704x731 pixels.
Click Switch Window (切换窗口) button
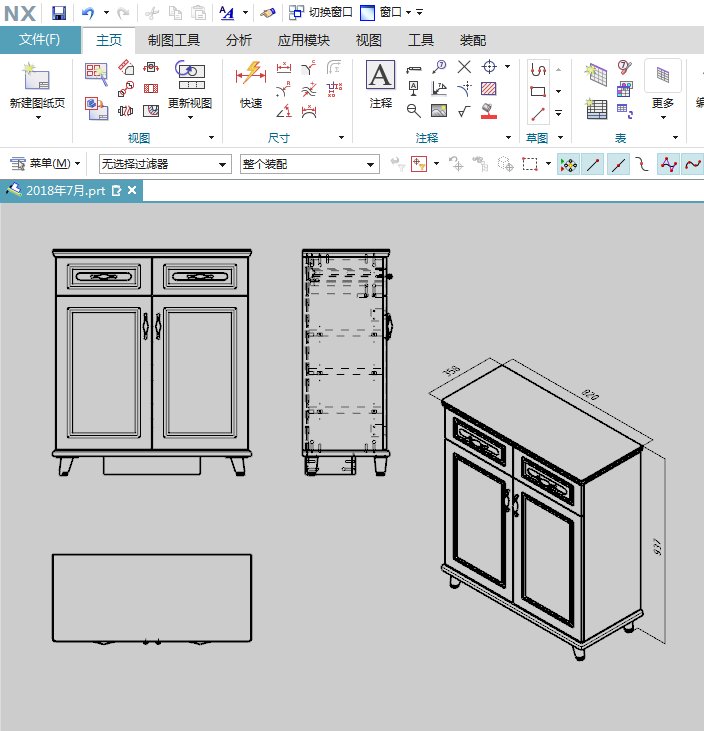point(320,13)
